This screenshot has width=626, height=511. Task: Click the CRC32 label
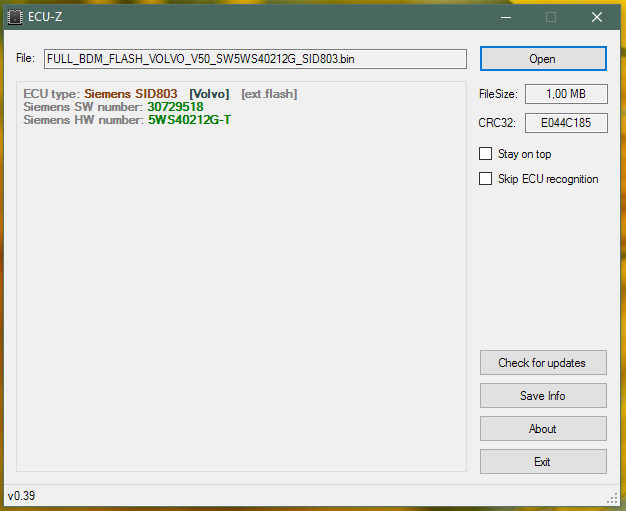[x=497, y=123]
